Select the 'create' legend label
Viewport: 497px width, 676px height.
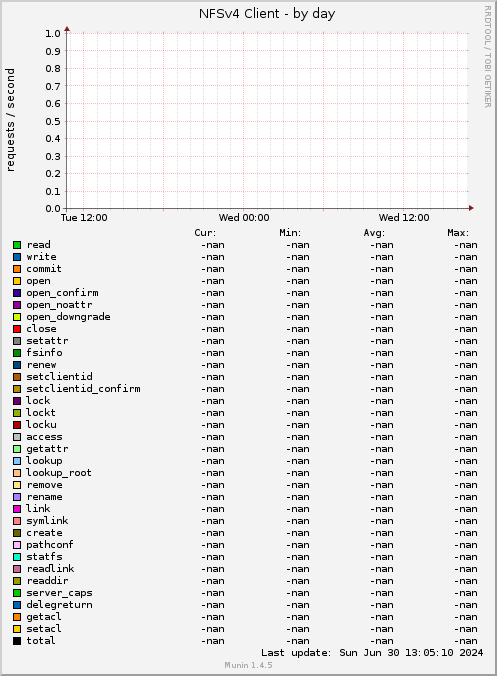[x=44, y=533]
